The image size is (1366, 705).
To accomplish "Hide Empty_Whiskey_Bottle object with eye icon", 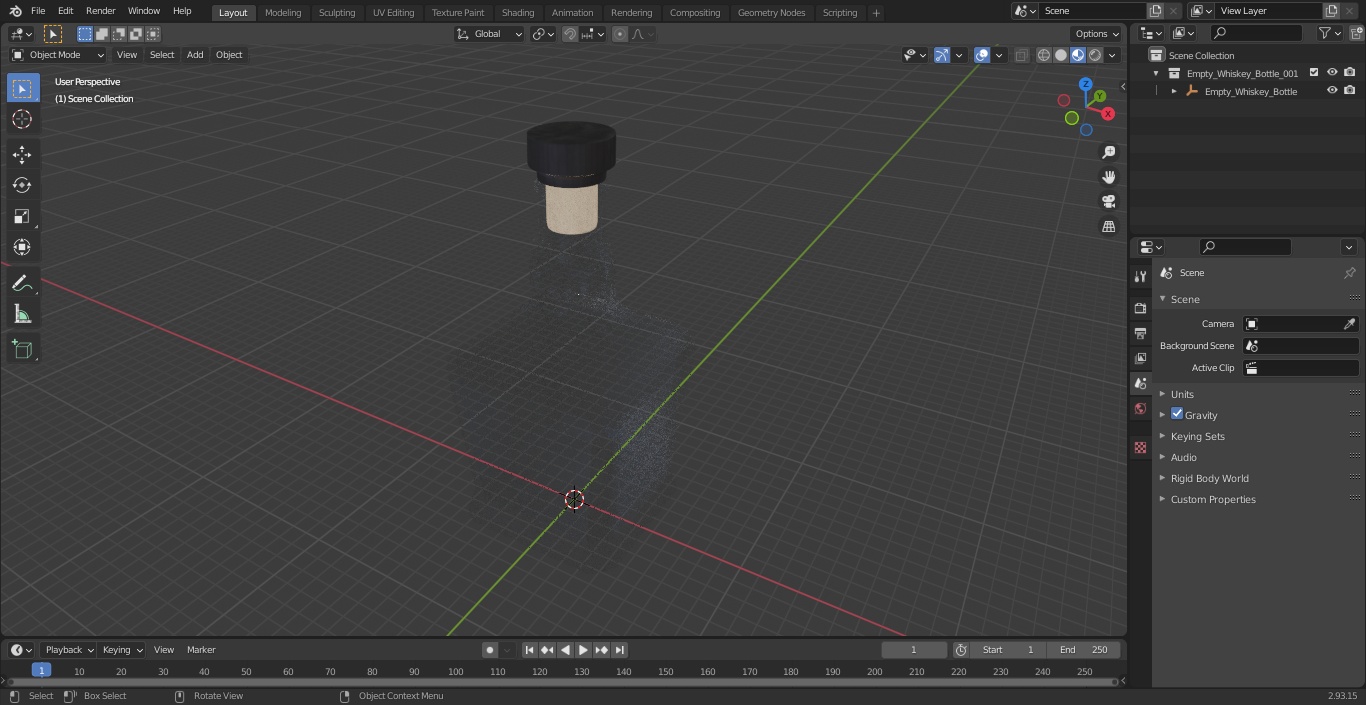I will (x=1332, y=91).
